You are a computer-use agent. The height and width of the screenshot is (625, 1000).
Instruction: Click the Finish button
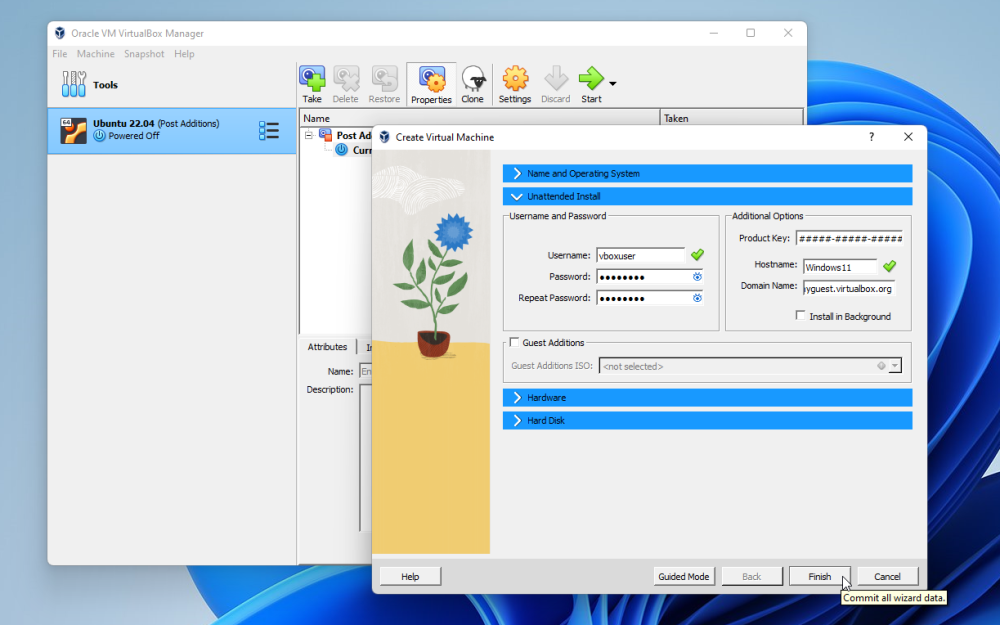point(819,576)
